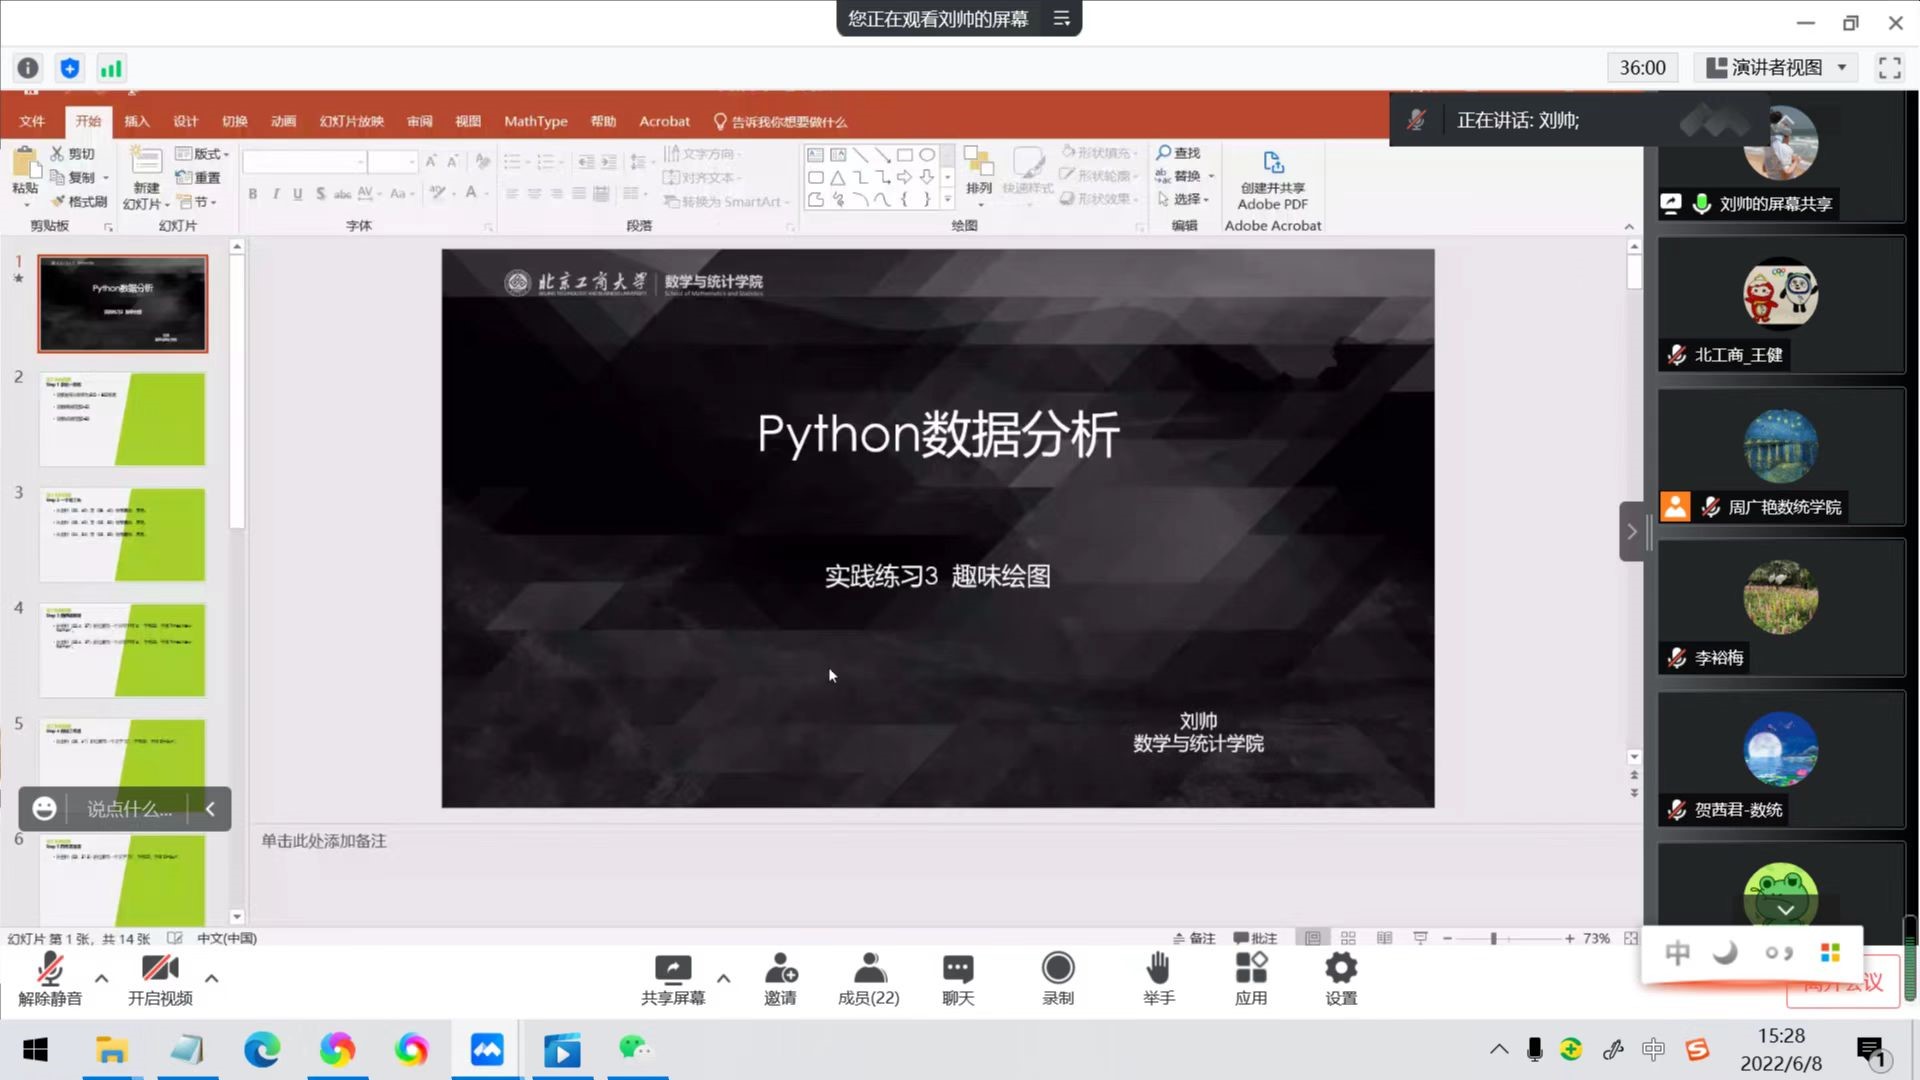This screenshot has width=1920, height=1080.
Task: Open the Members (22) panel
Action: [x=868, y=969]
